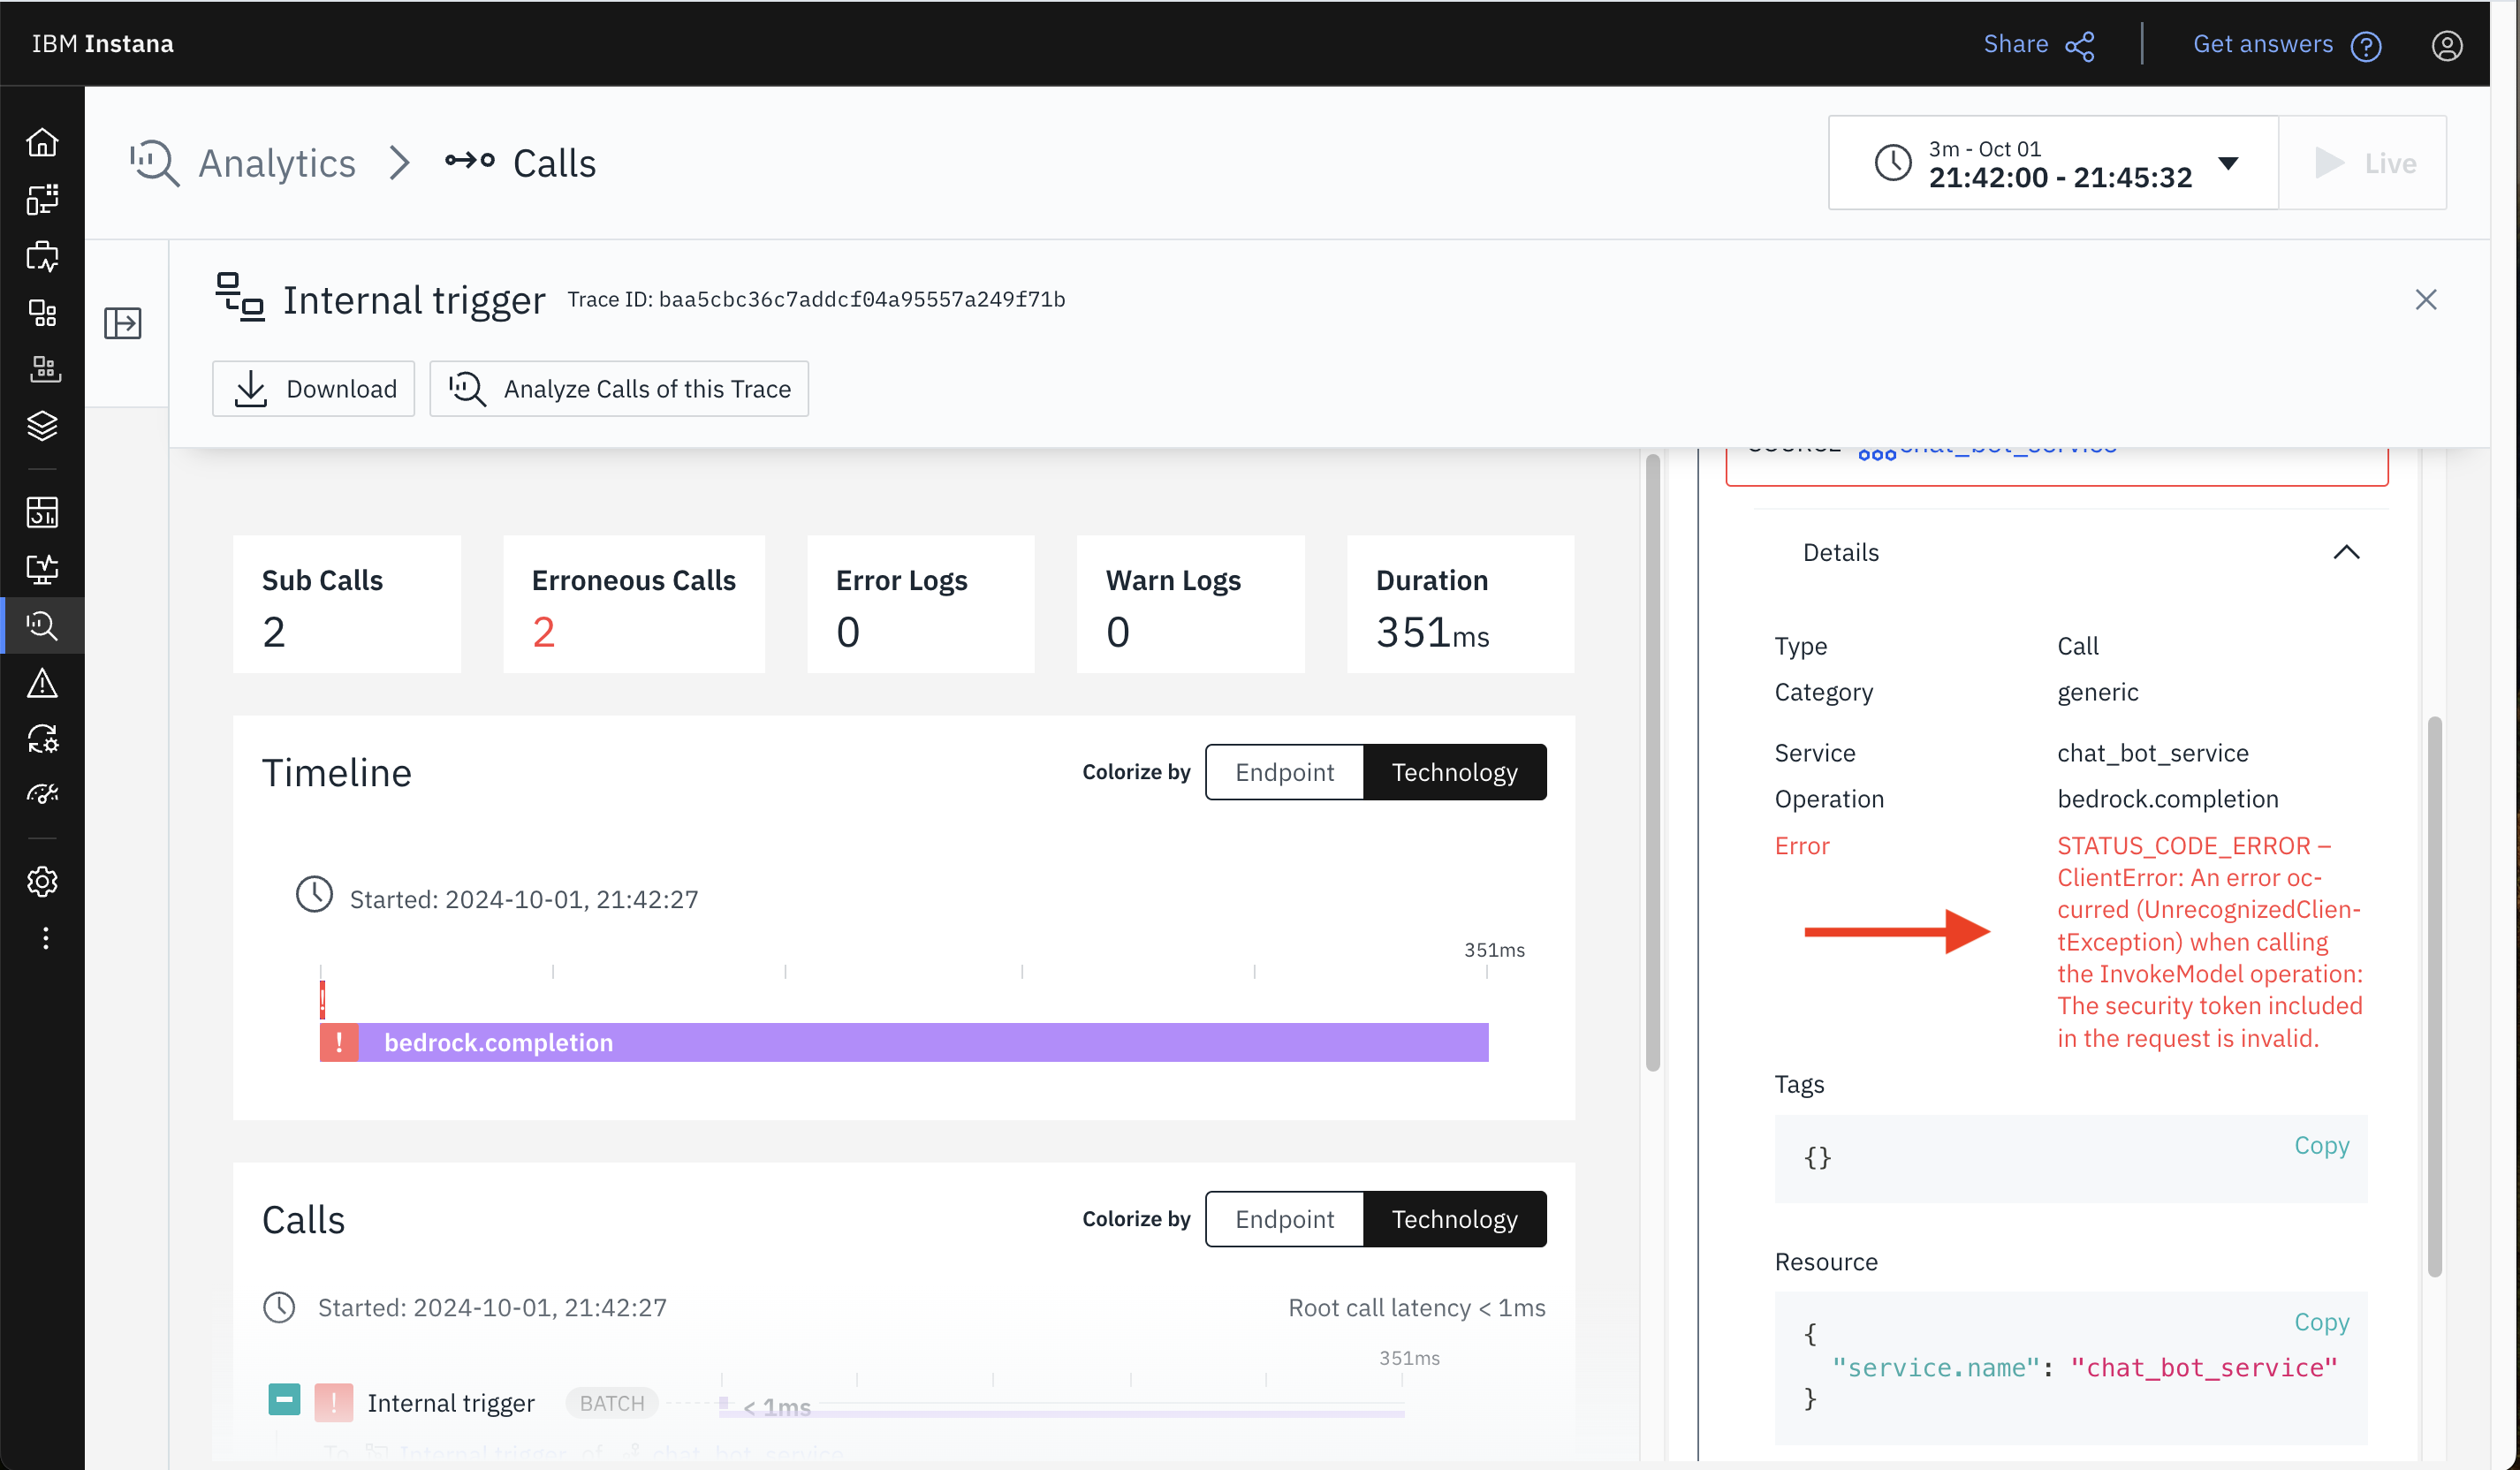
Task: Expand the side panel with the arrow icon
Action: point(123,322)
